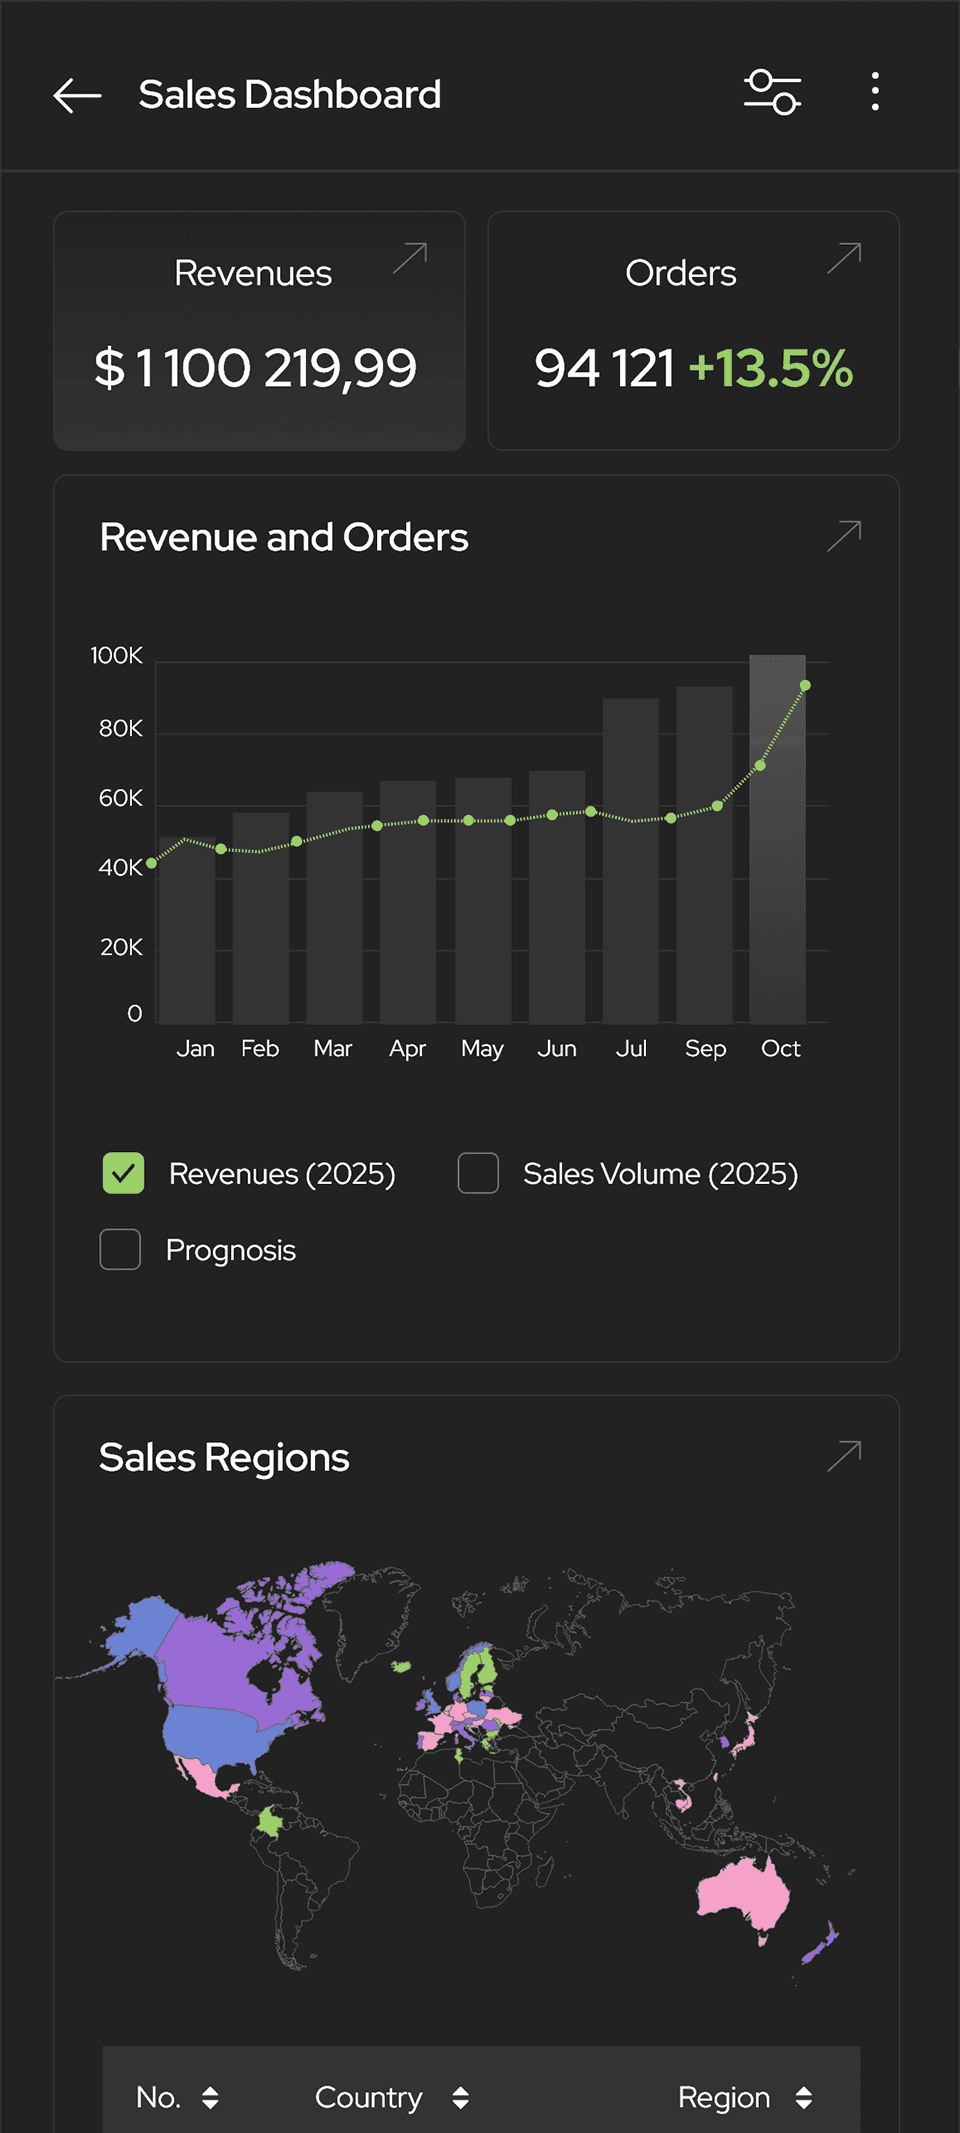Sort the table by Region arrows
This screenshot has height=2133, width=960.
point(803,2097)
